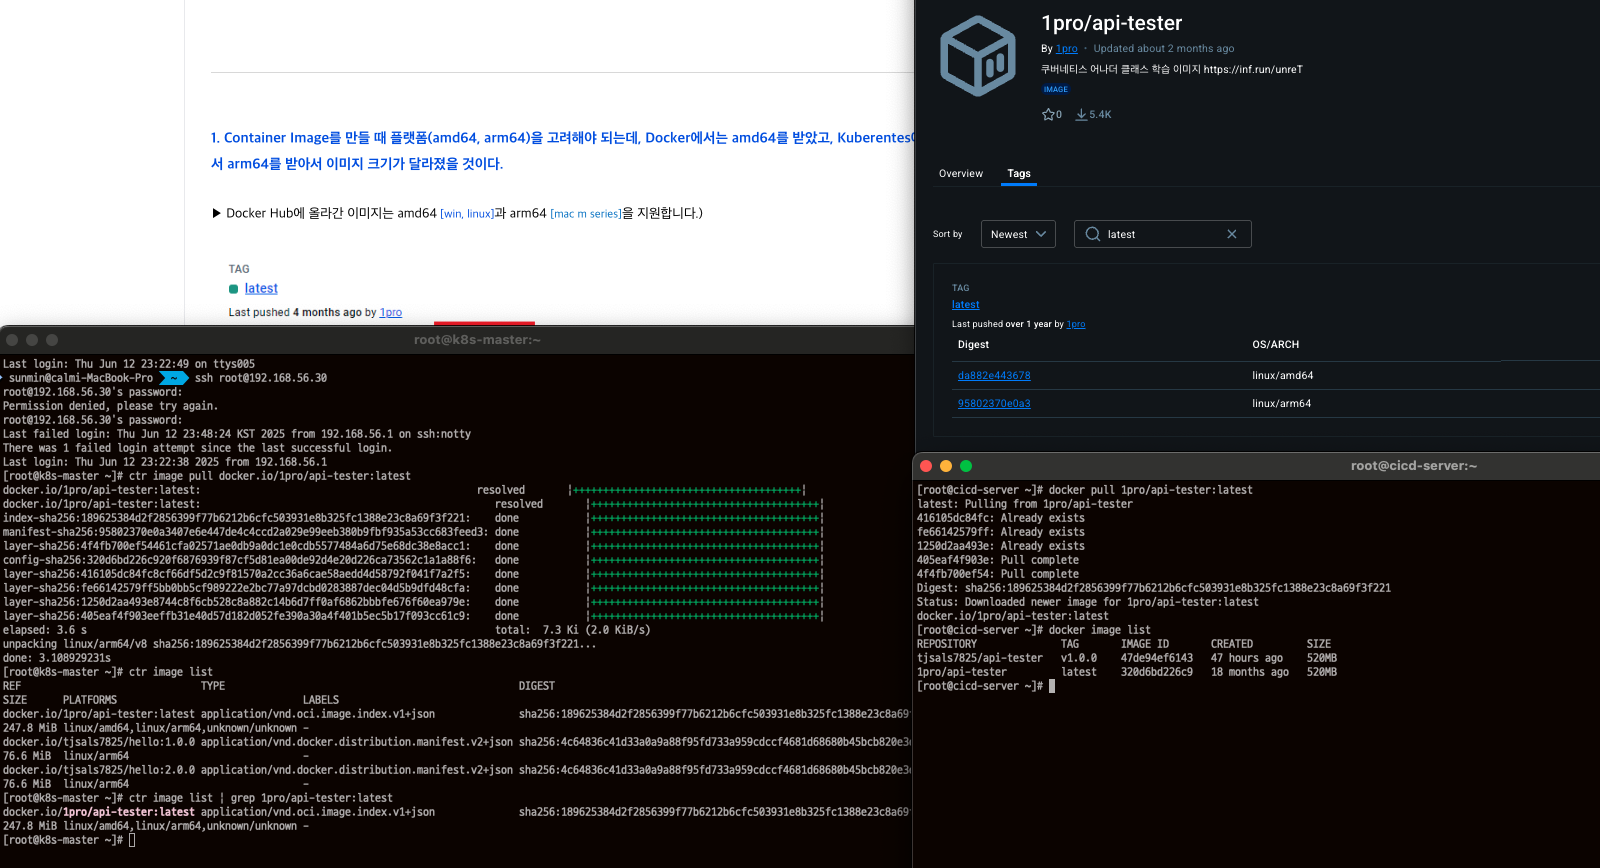Click the 'Digest' column header
The height and width of the screenshot is (868, 1600).
(973, 345)
